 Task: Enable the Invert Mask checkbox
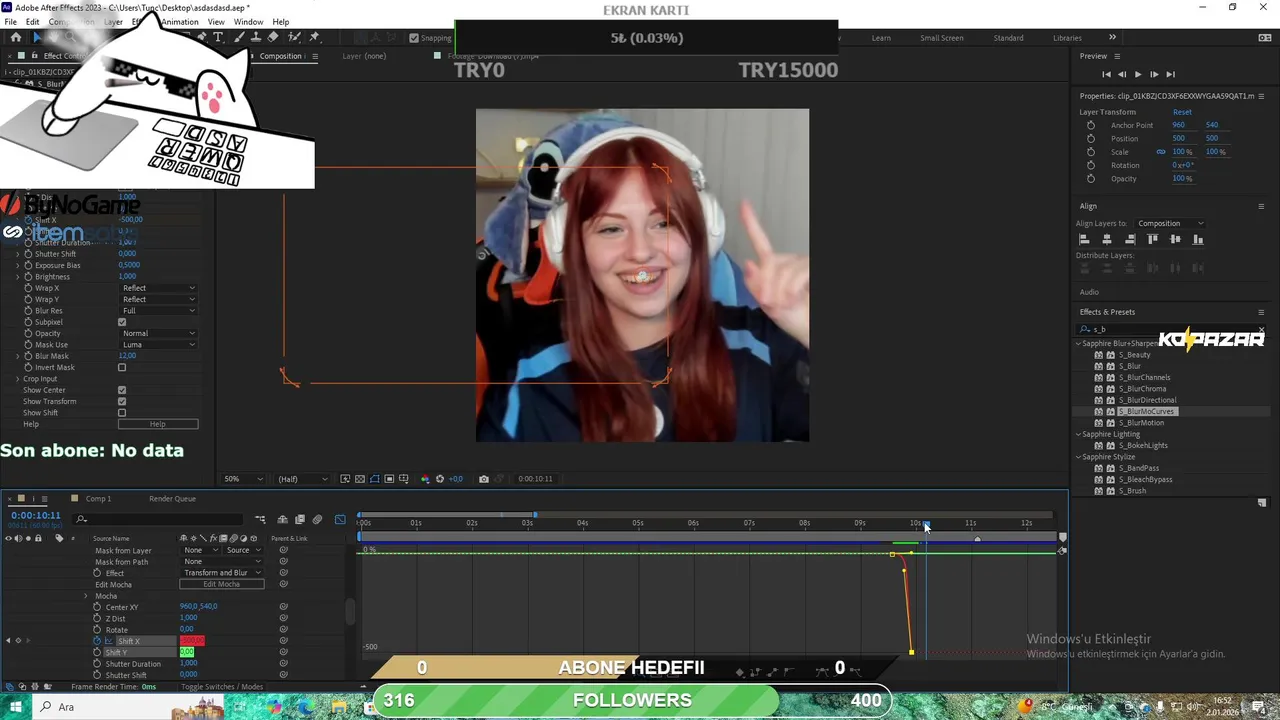point(122,367)
